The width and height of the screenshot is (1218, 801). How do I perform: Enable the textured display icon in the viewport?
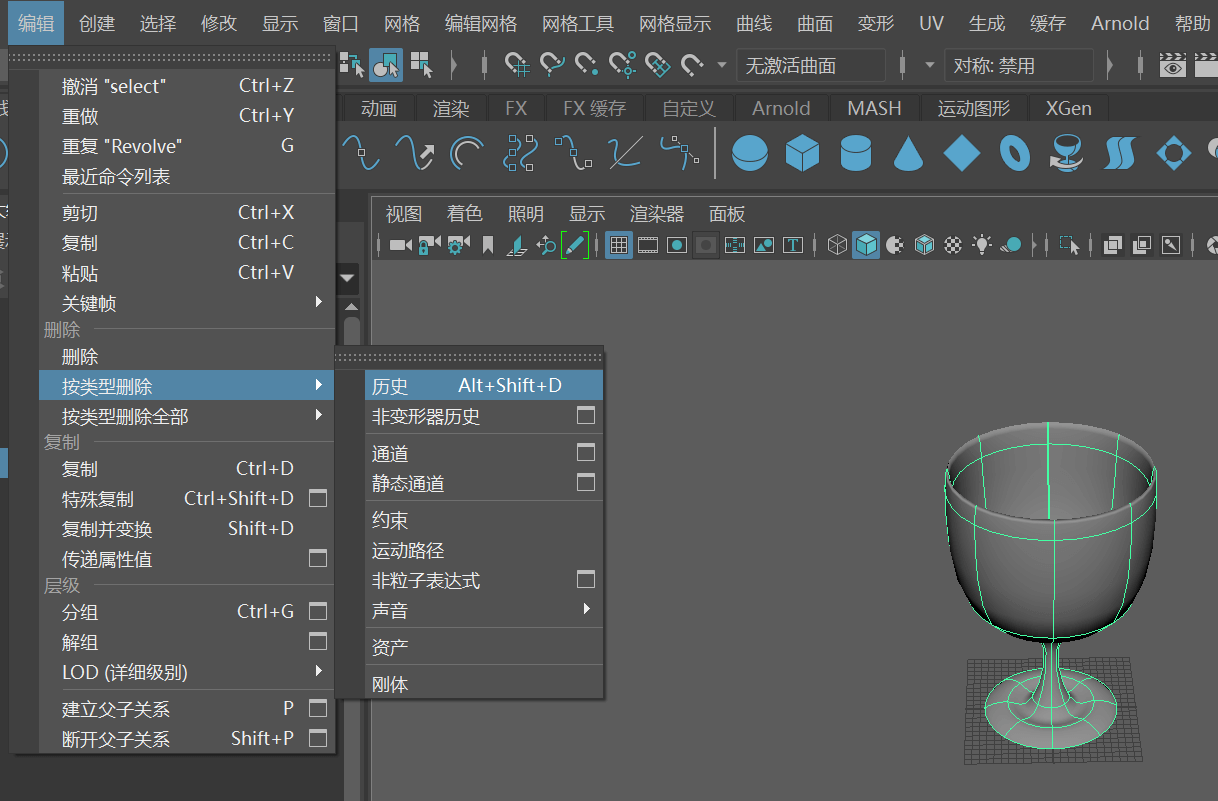coord(954,244)
